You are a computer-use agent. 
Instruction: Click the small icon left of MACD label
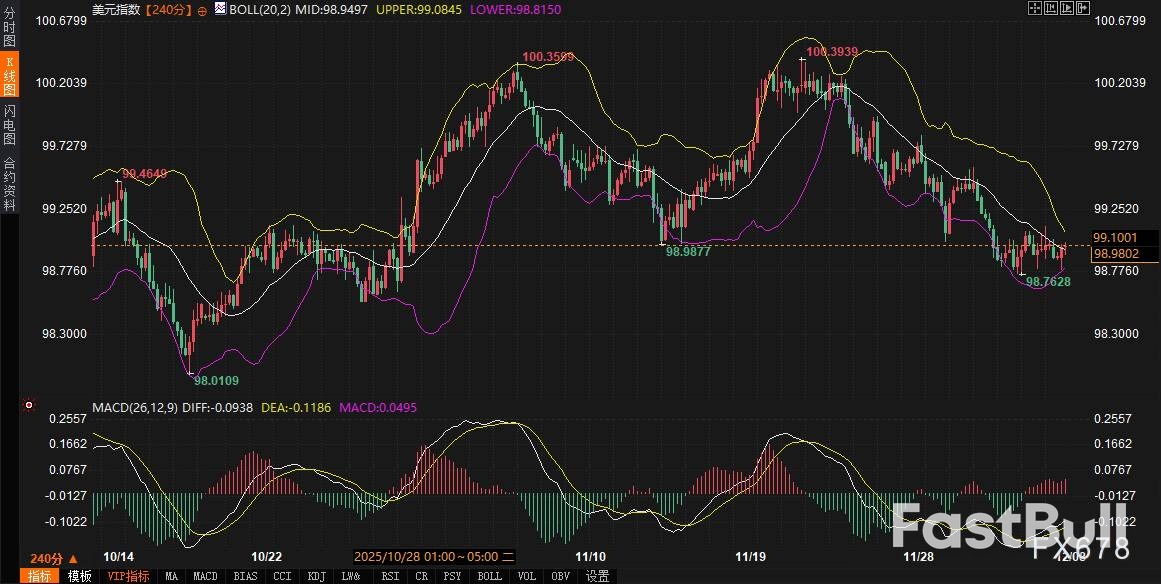[27, 408]
